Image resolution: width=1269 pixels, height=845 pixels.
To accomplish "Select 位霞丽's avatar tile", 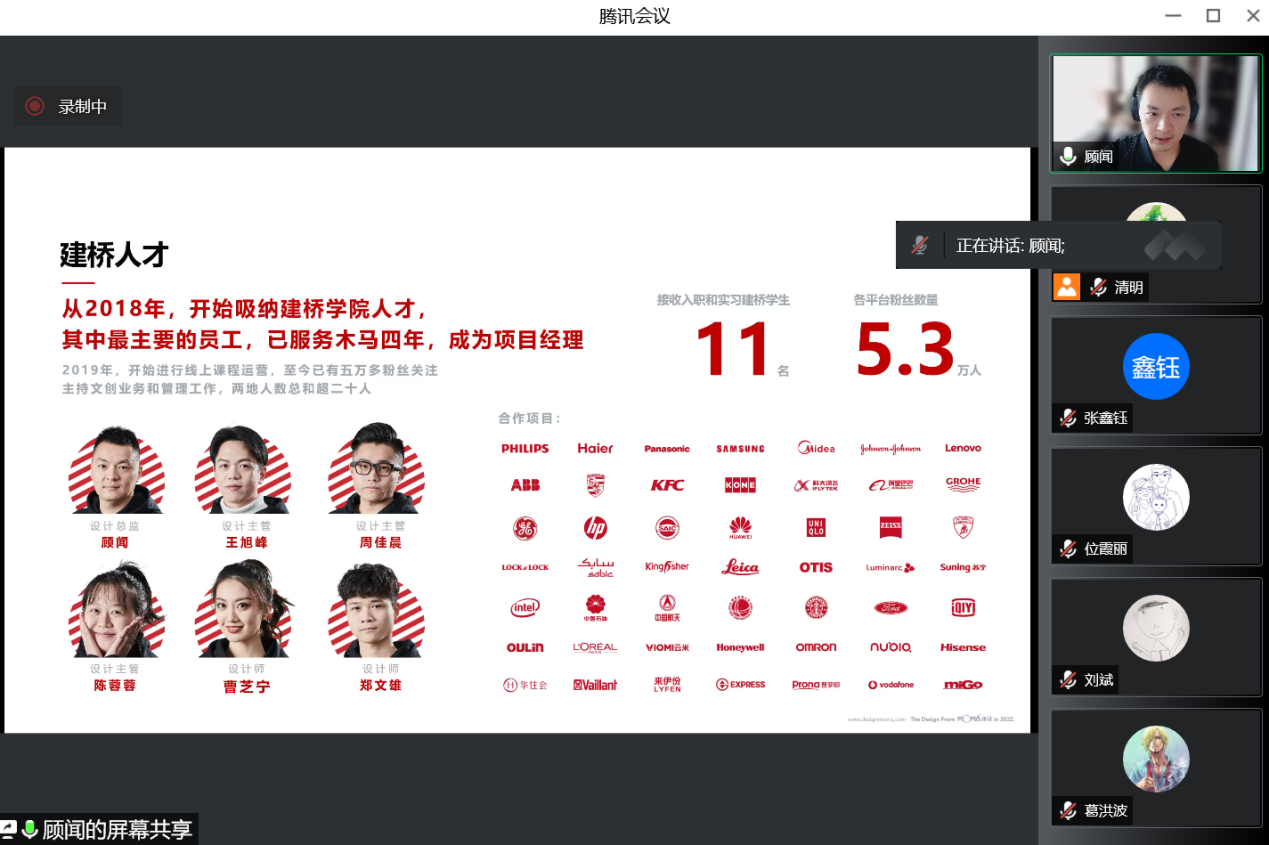I will tap(1155, 497).
